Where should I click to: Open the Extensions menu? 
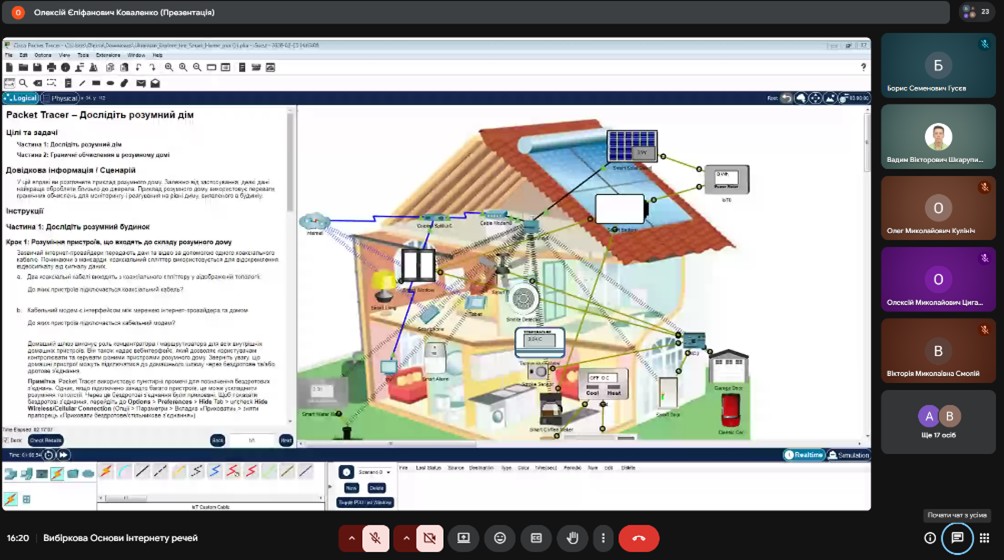(x=108, y=56)
